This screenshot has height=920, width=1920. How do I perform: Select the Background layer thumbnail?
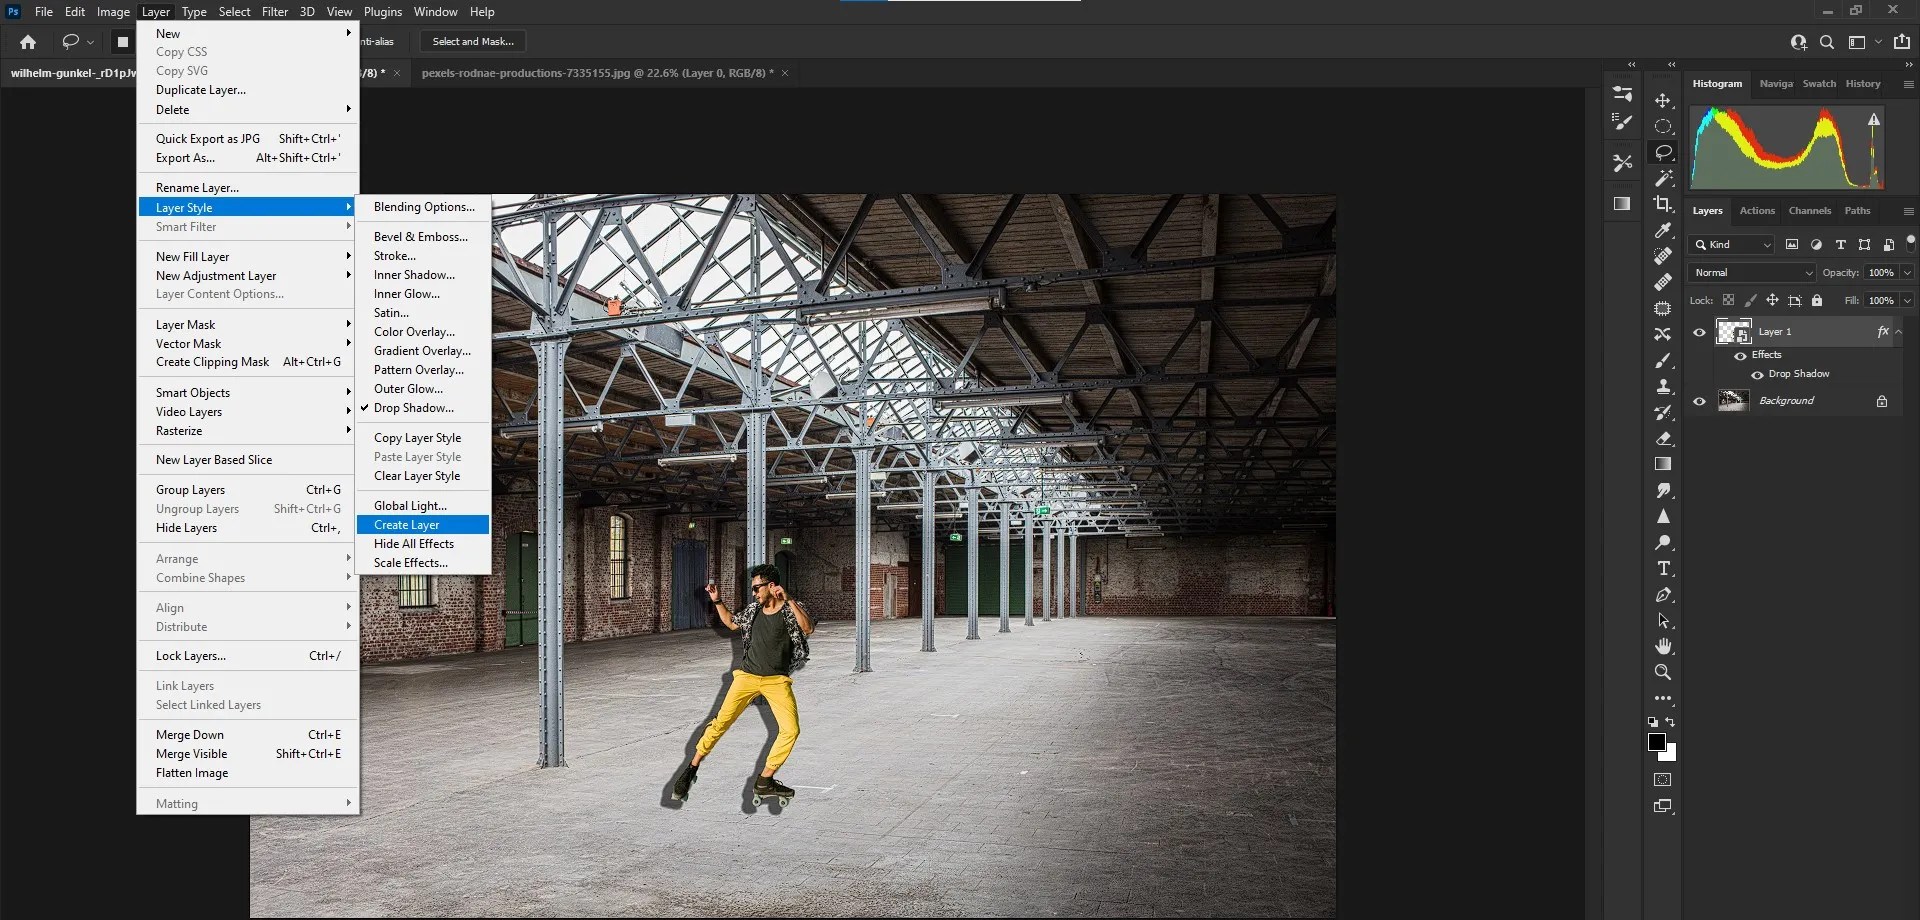point(1733,401)
